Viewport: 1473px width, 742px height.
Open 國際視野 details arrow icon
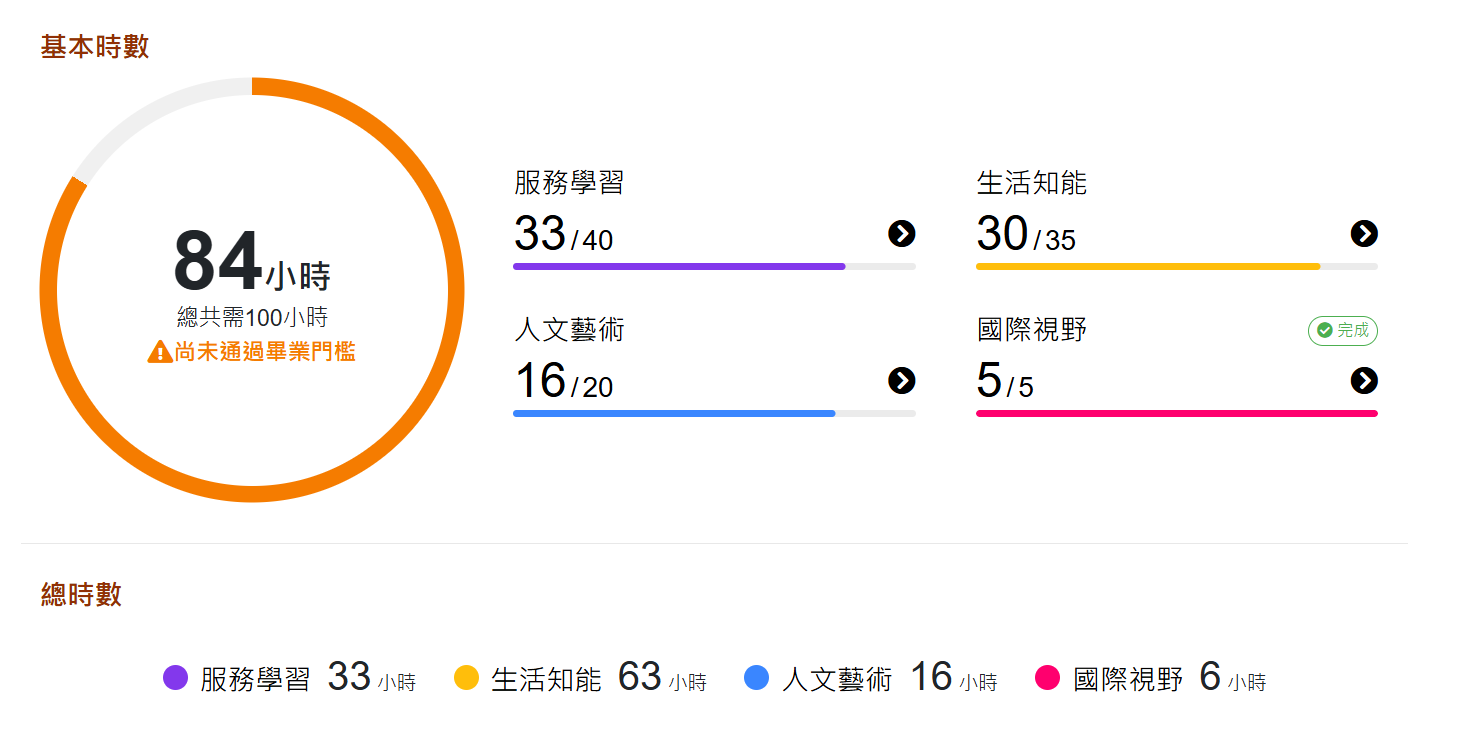pyautogui.click(x=1364, y=381)
